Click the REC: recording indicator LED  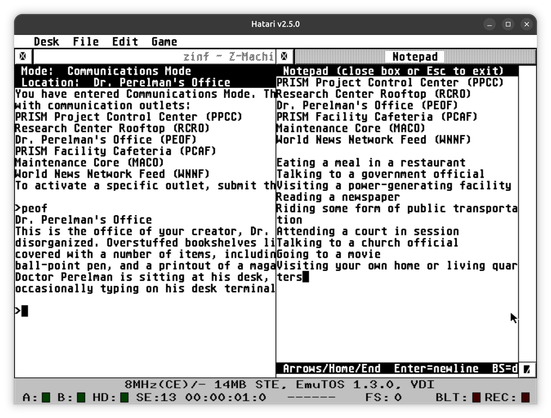click(x=525, y=398)
